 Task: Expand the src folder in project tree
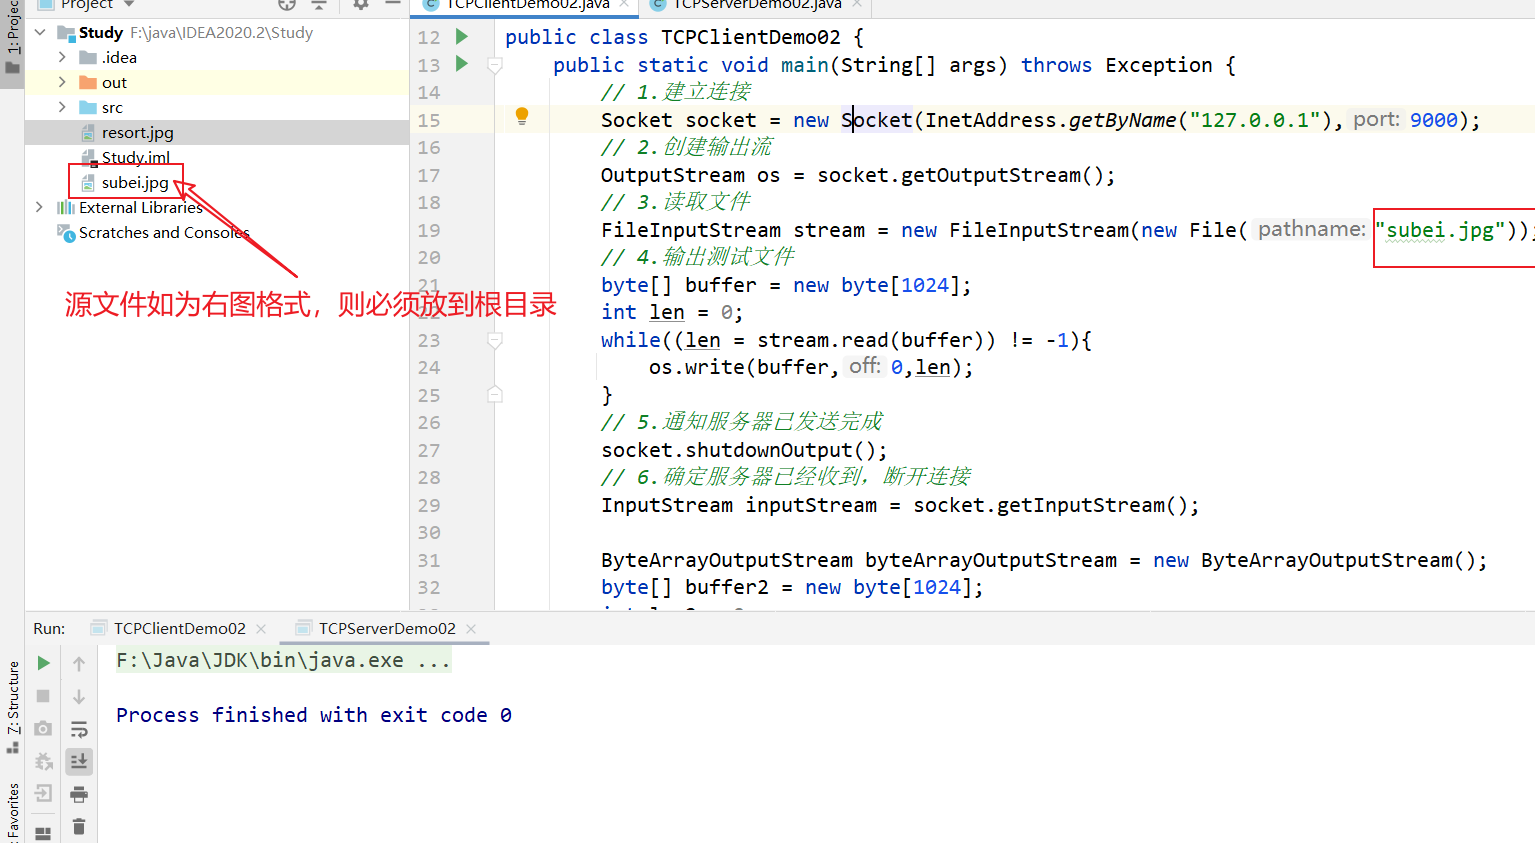click(x=62, y=107)
